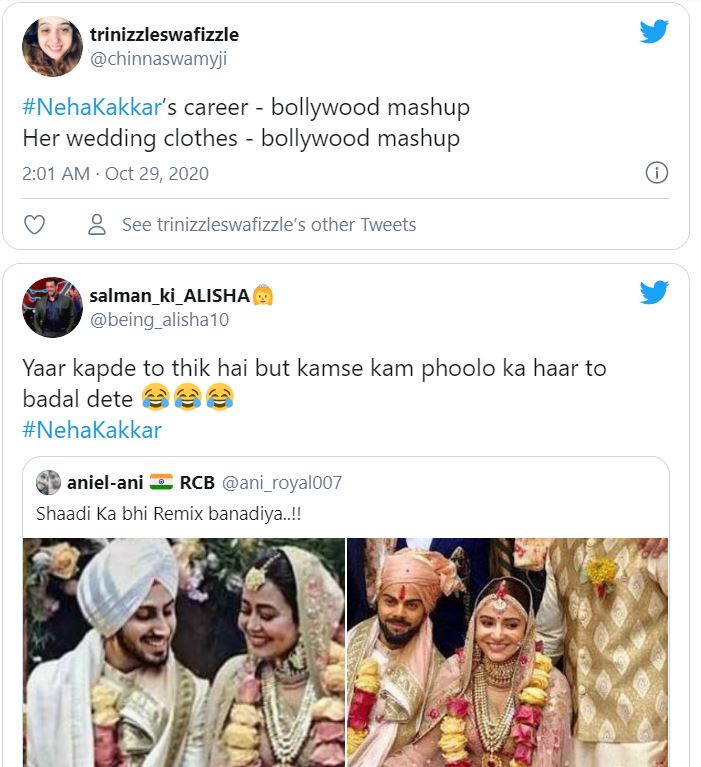Click the Twitter bird icon on first tweet
Image resolution: width=701 pixels, height=767 pixels.
coord(654,31)
